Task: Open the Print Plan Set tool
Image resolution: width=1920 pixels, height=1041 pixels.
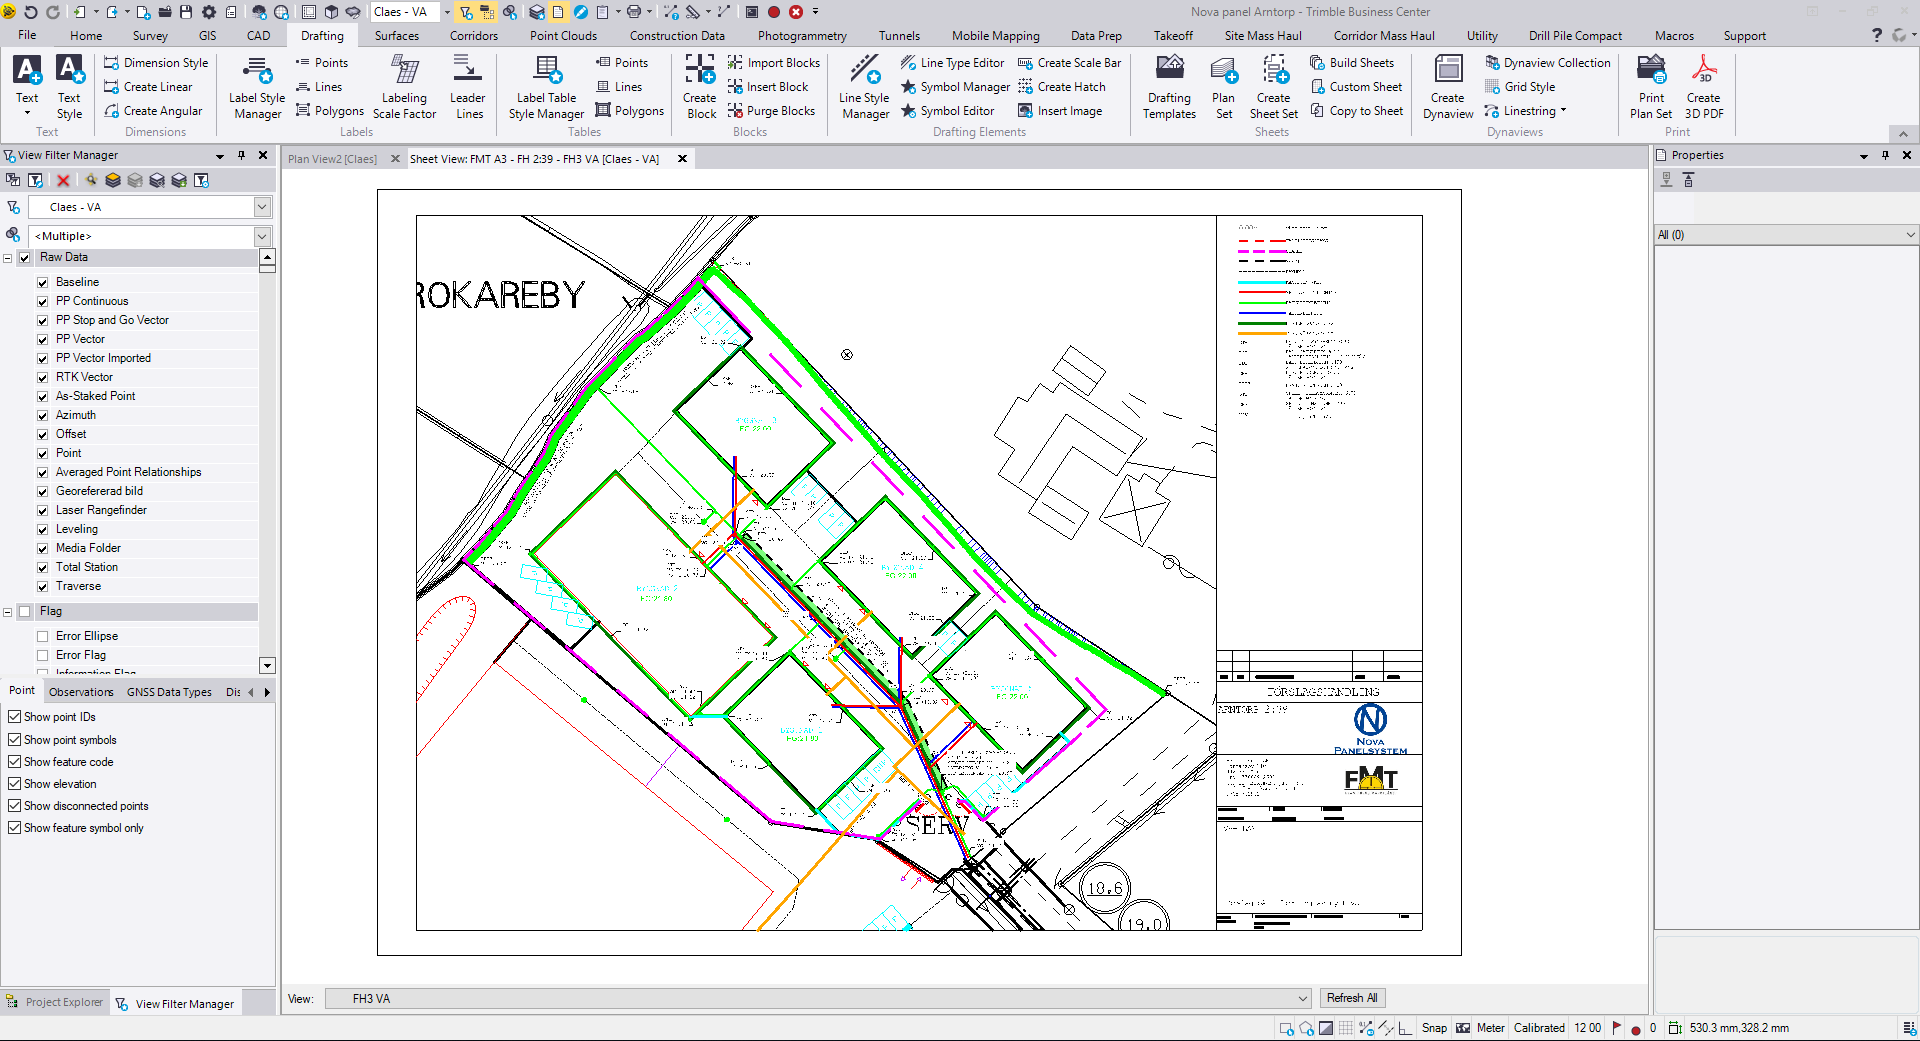Action: [x=1651, y=86]
